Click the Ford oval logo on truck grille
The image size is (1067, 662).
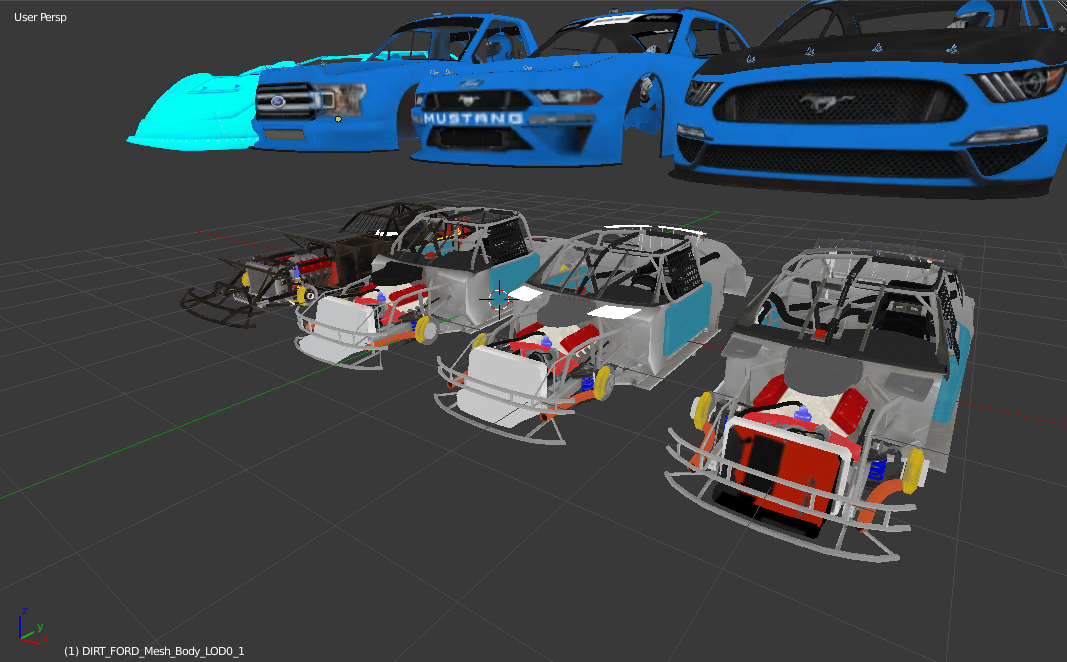click(277, 101)
